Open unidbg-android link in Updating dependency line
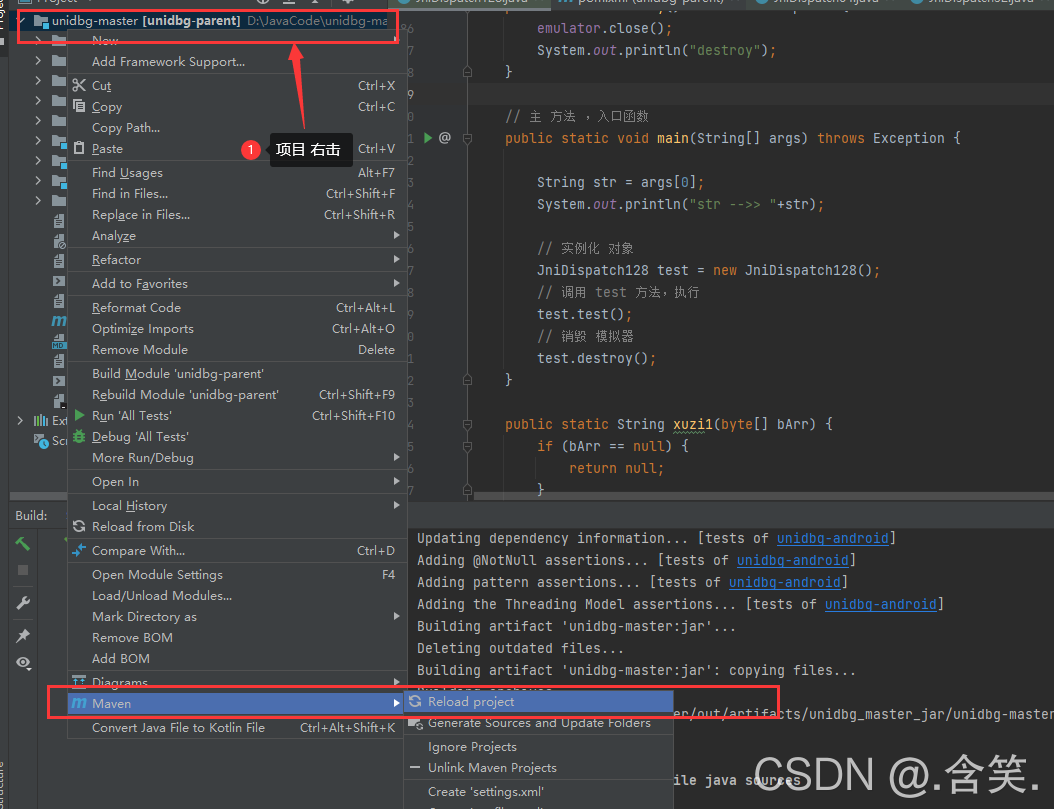Screen dimensions: 1054x809 coord(832,538)
